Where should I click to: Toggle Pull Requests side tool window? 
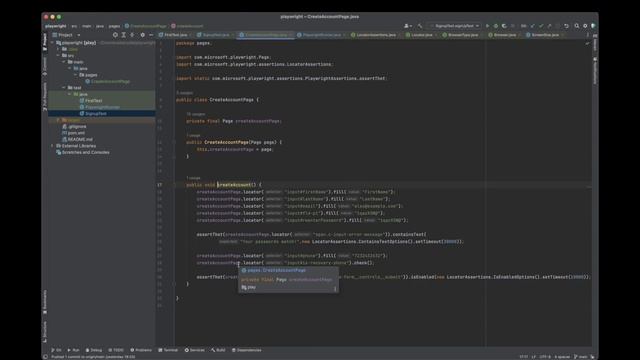click(x=44, y=96)
